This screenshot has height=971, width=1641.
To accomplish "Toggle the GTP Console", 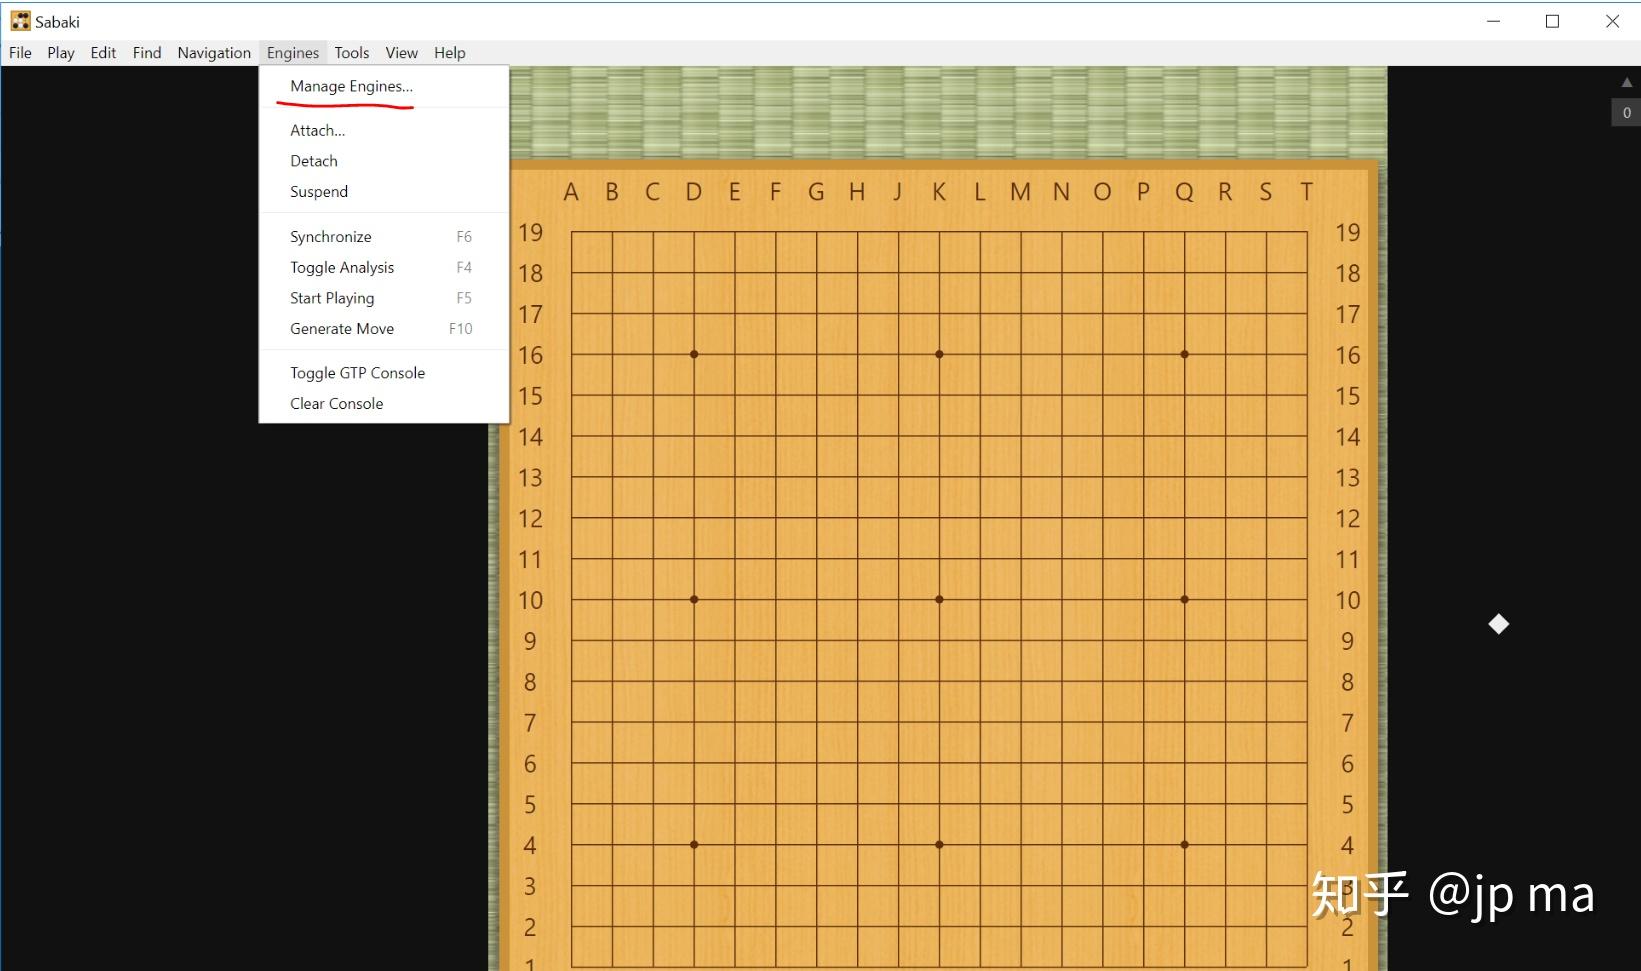I will pos(357,372).
